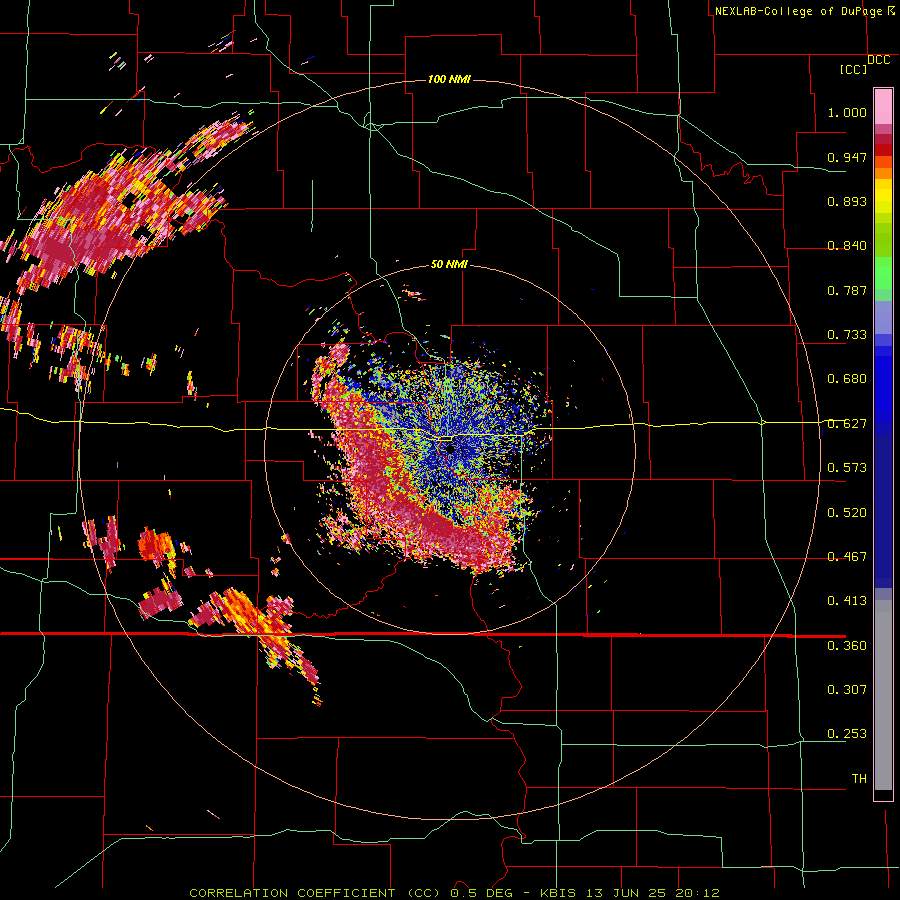Click the 0.627 color scale value
This screenshot has height=900, width=900.
(847, 424)
